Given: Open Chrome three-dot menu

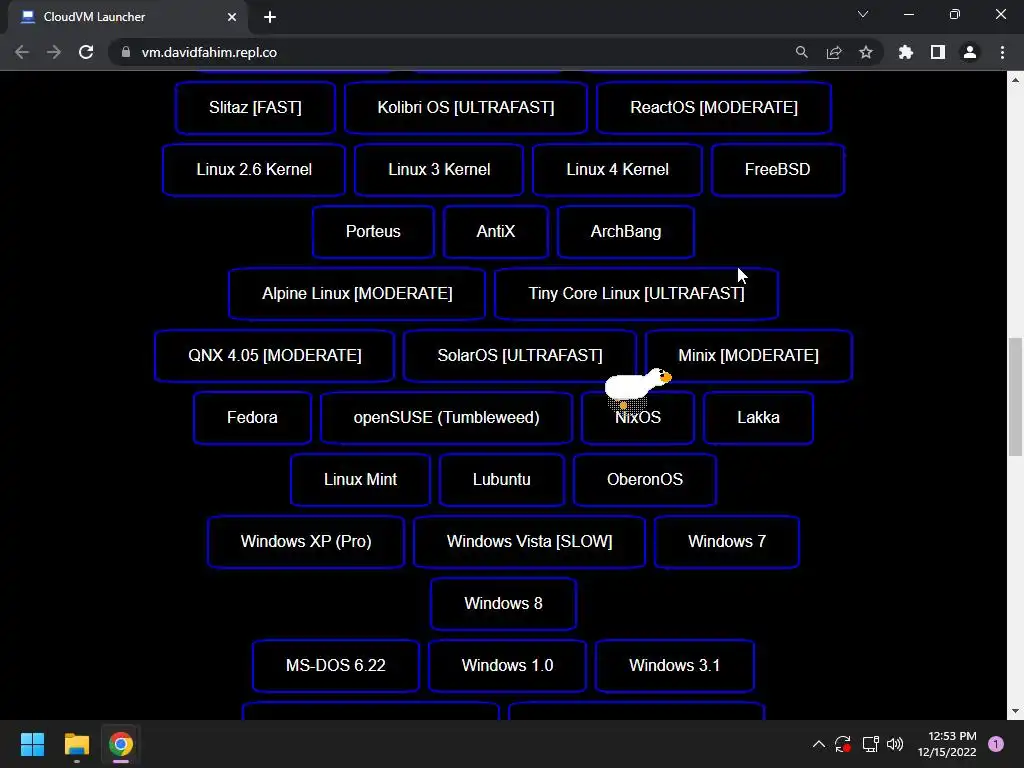Looking at the screenshot, I should point(1002,52).
